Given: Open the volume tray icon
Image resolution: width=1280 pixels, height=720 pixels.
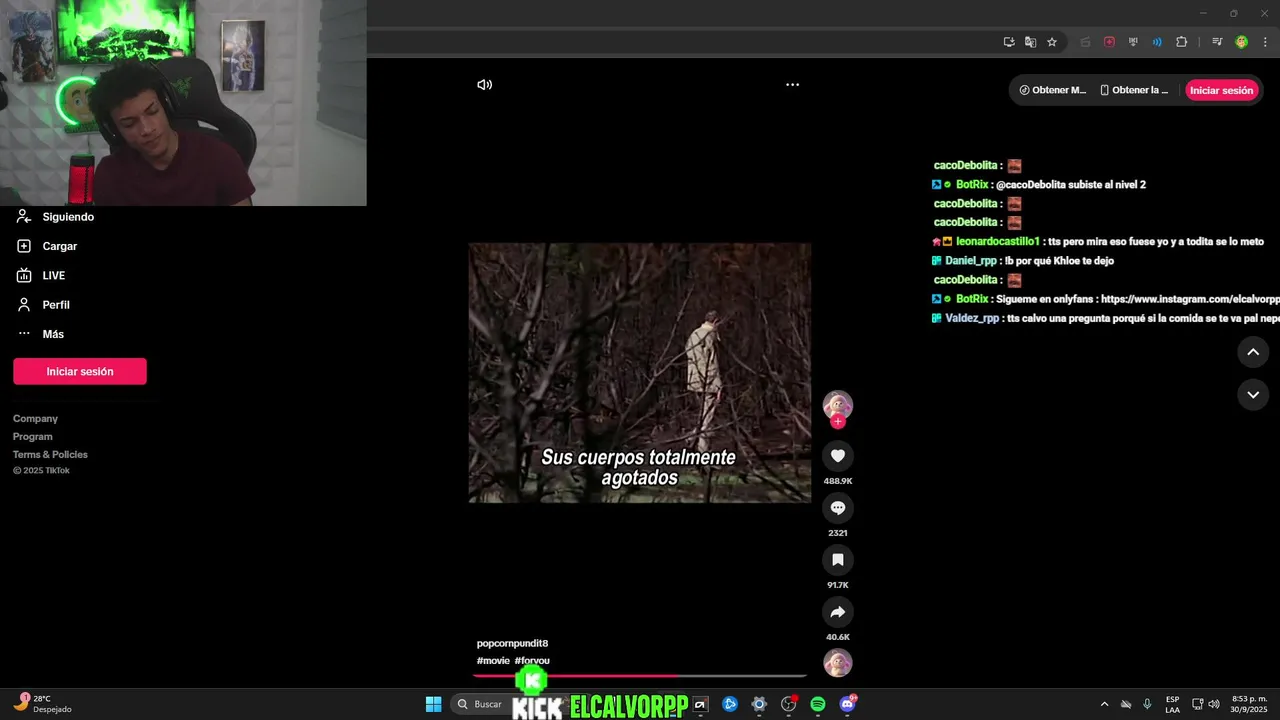Looking at the screenshot, I should tap(1213, 704).
